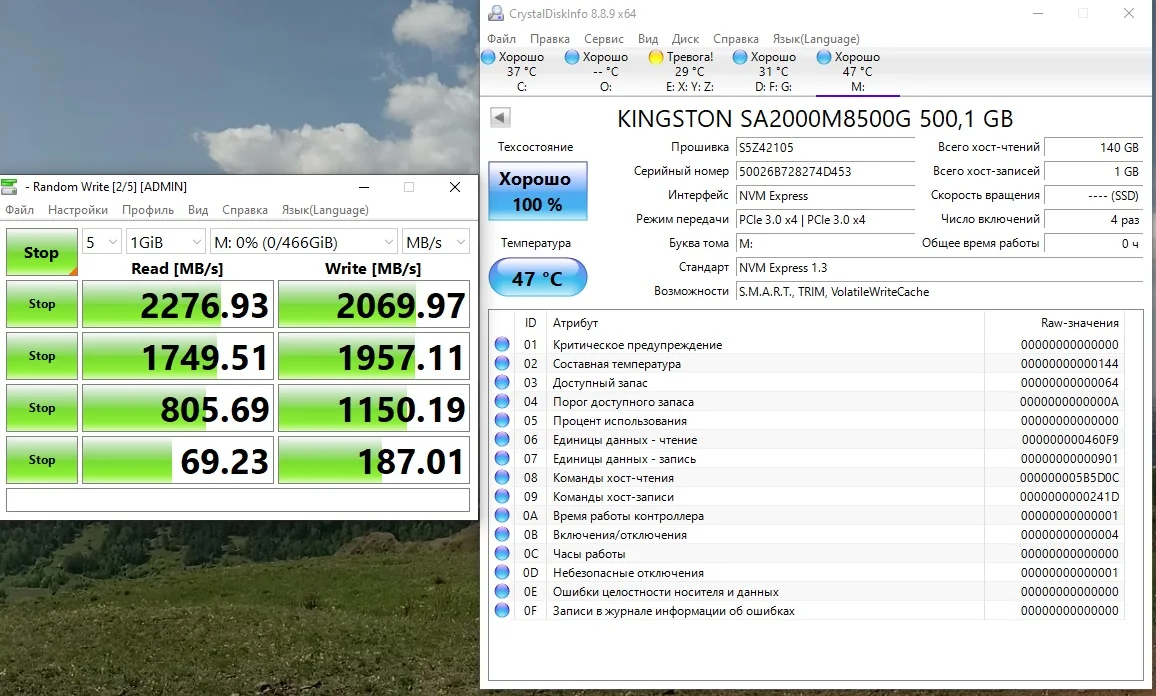Click status orb for 0B Включения/отключения
Viewport: 1156px width, 696px height.
[502, 535]
